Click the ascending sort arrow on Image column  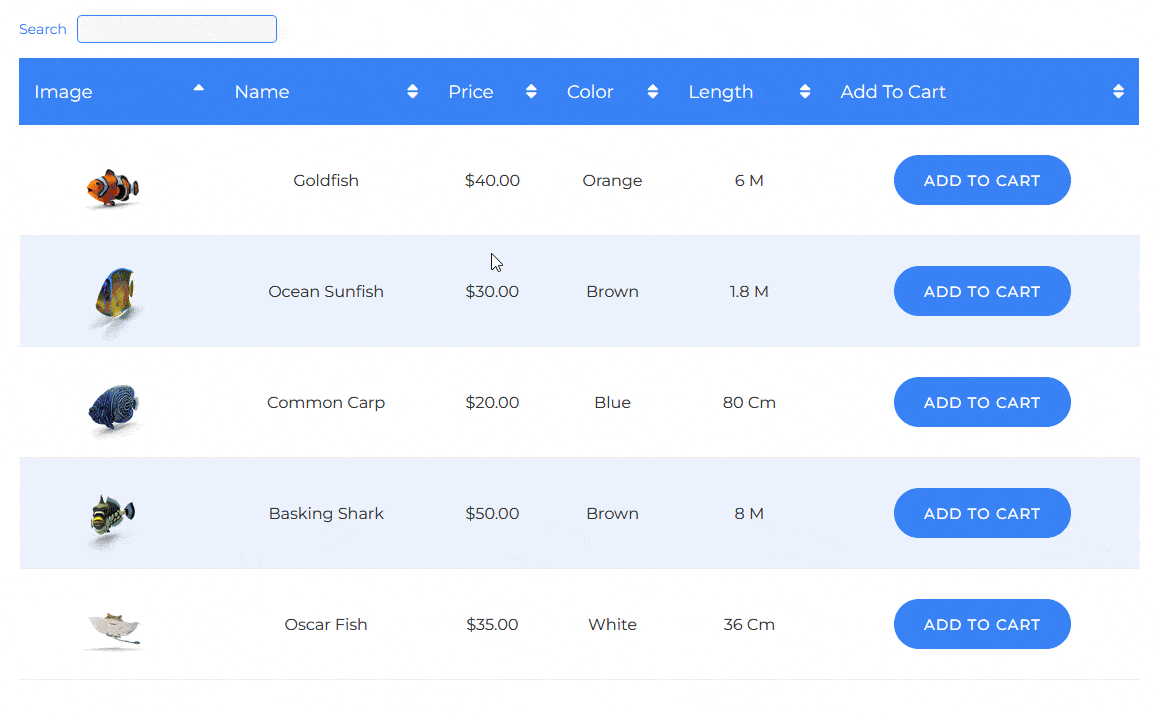pos(198,89)
